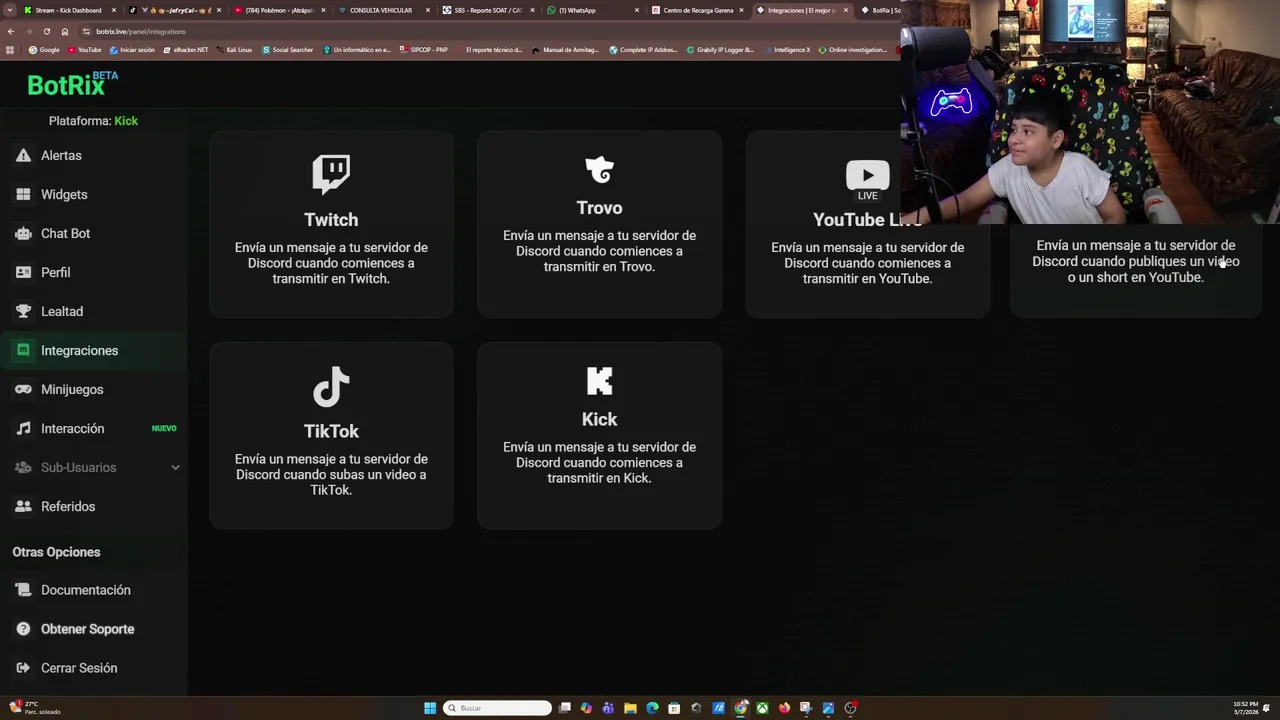This screenshot has height=720, width=1280.
Task: Open the Xbox app from the taskbar
Action: (762, 708)
